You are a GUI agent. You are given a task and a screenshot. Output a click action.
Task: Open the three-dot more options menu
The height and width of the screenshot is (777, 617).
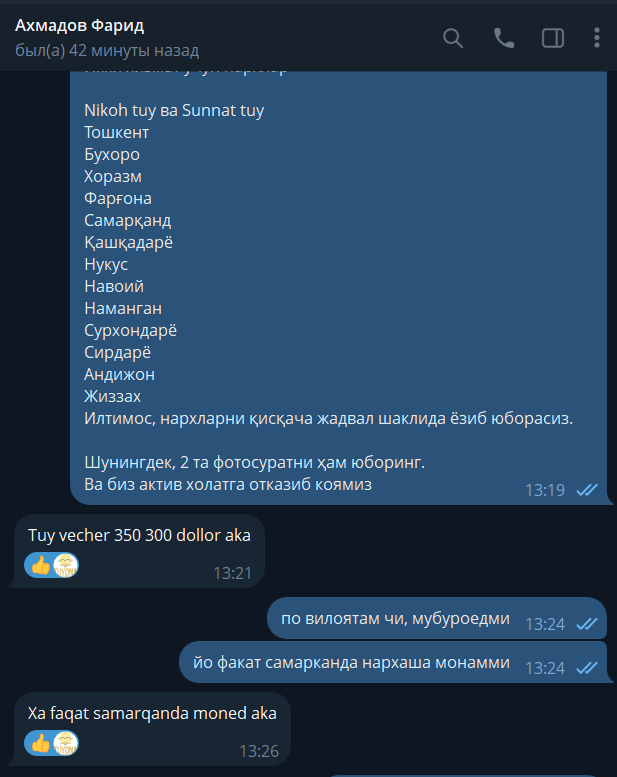click(597, 38)
